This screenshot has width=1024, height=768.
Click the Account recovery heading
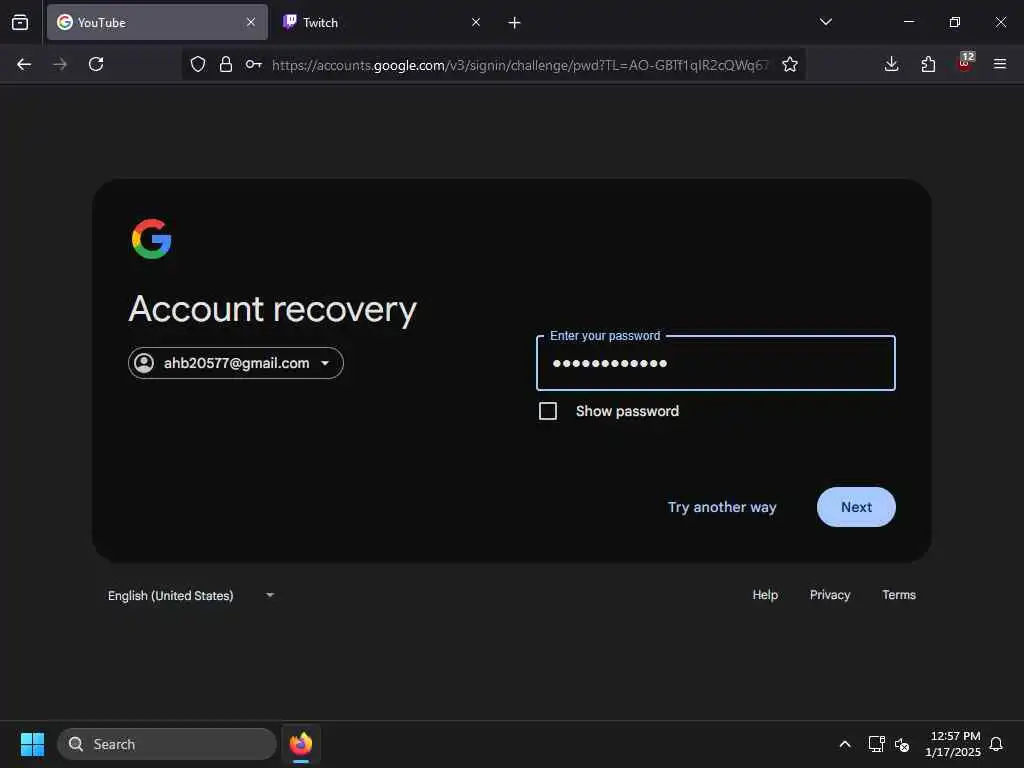[x=272, y=310]
